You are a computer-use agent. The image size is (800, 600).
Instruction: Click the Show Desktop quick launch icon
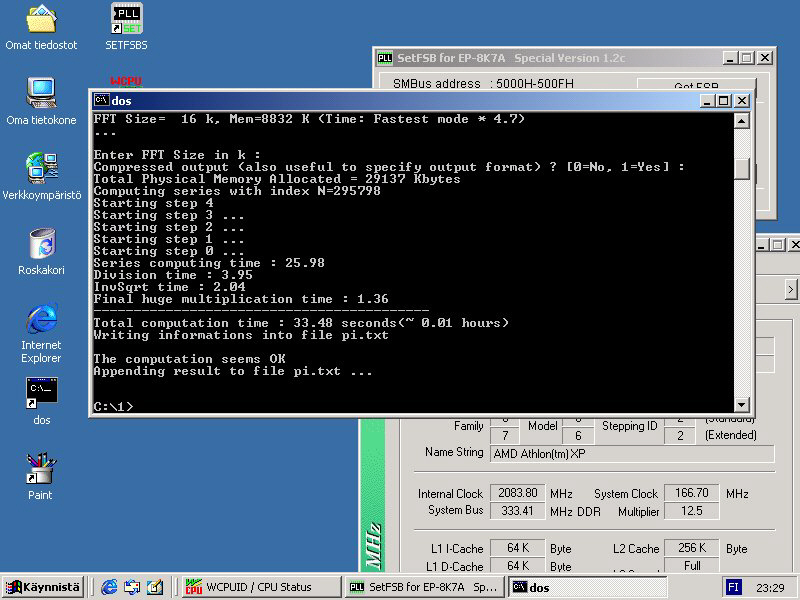click(155, 587)
